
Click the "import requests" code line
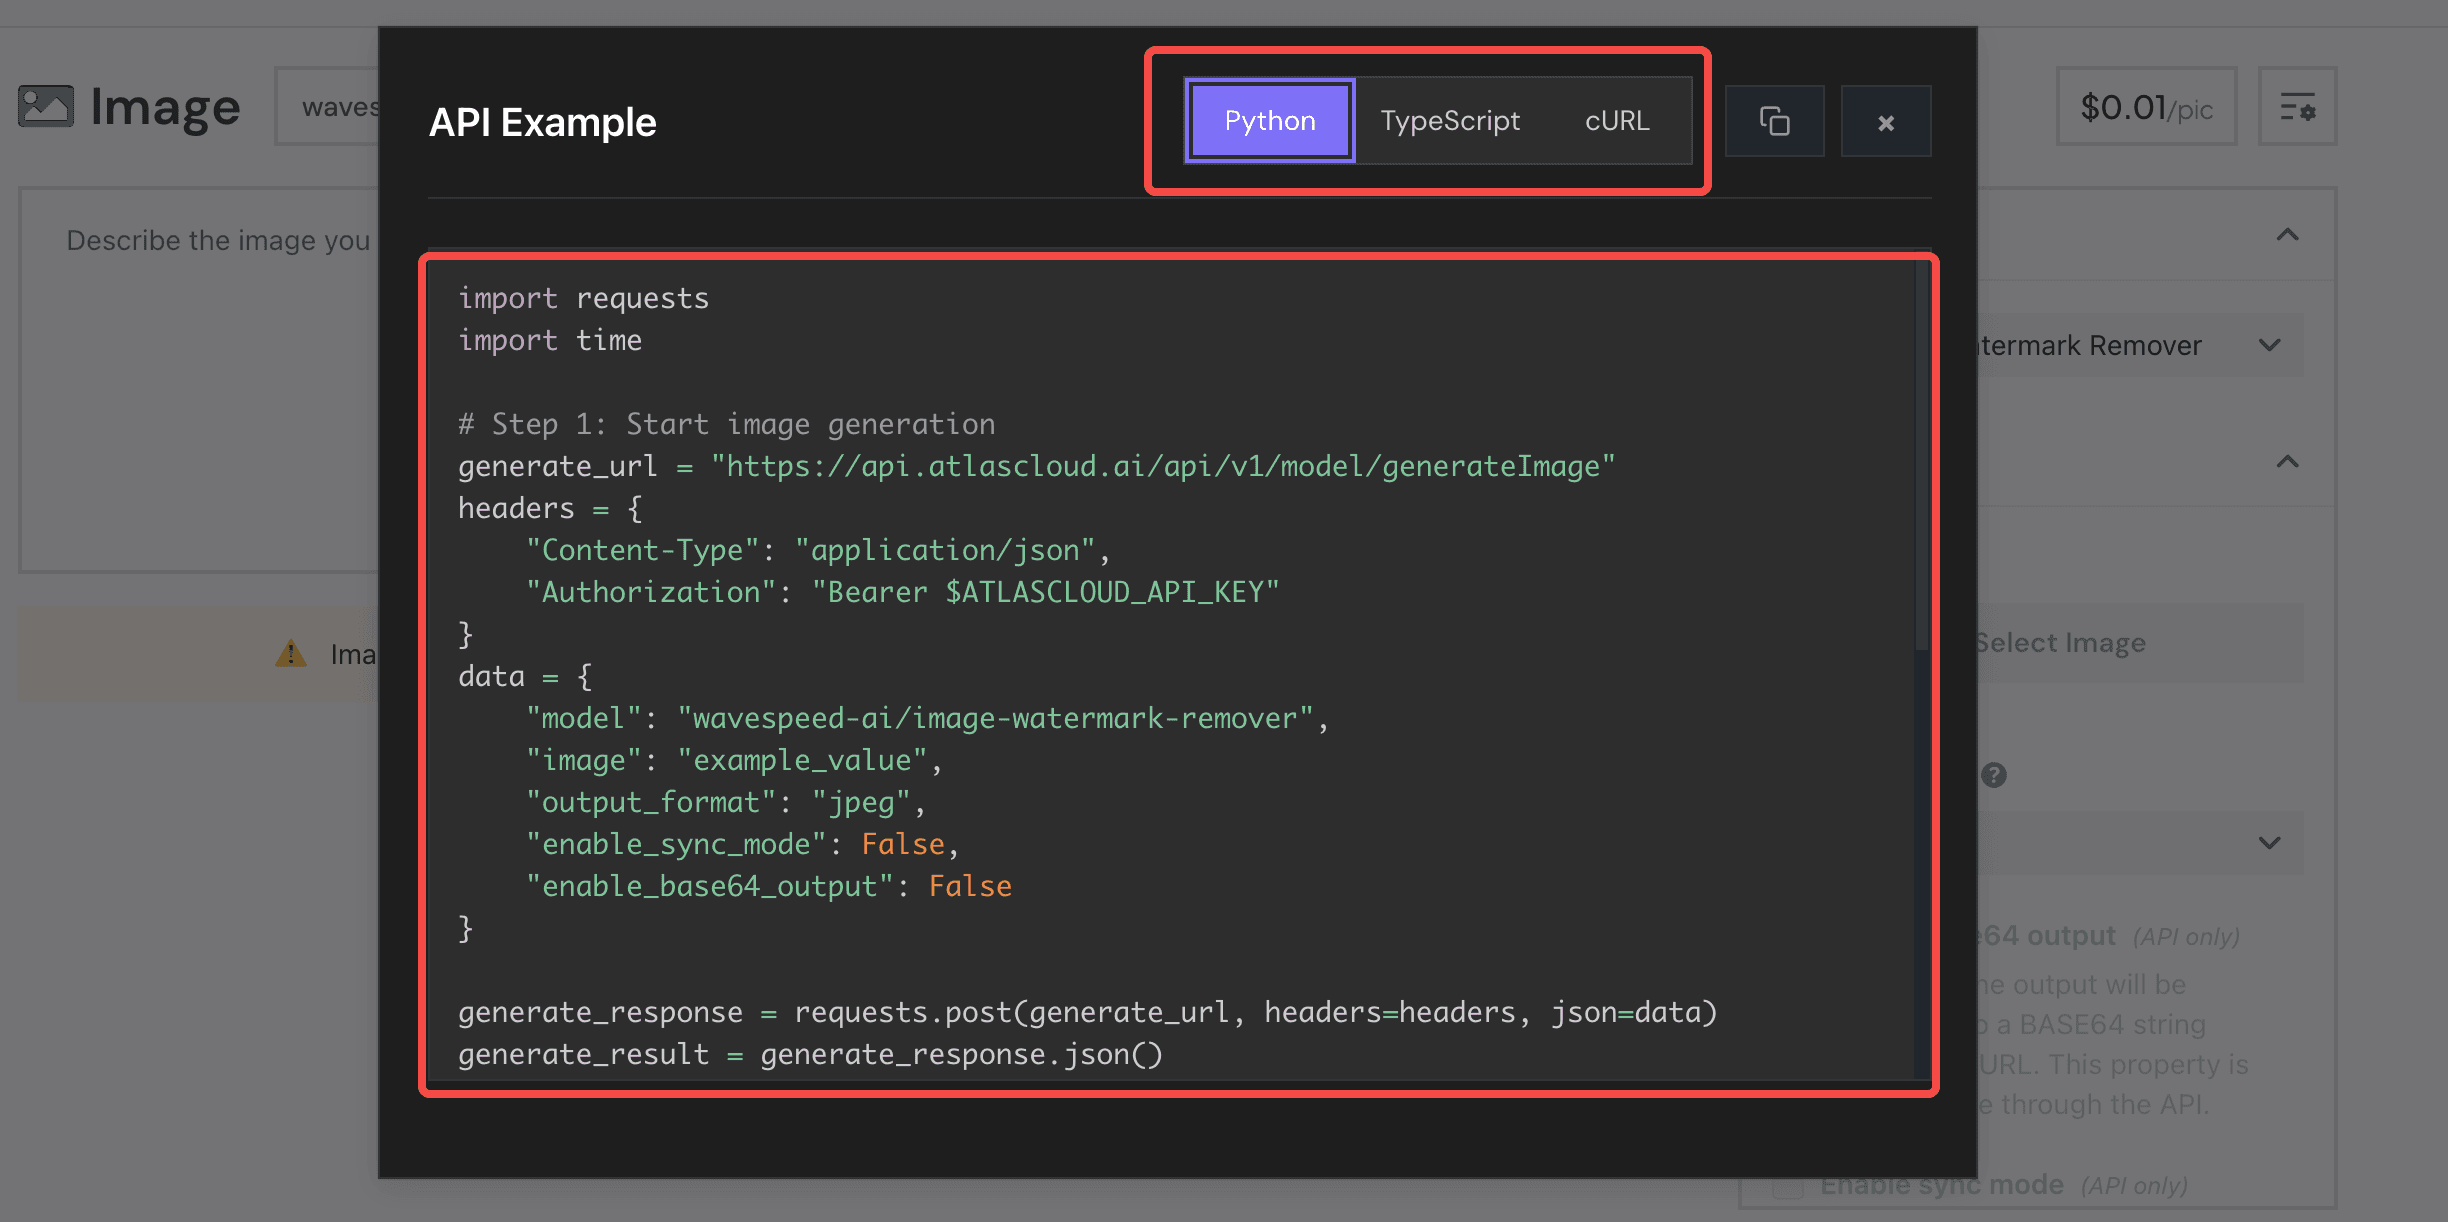[x=583, y=298]
